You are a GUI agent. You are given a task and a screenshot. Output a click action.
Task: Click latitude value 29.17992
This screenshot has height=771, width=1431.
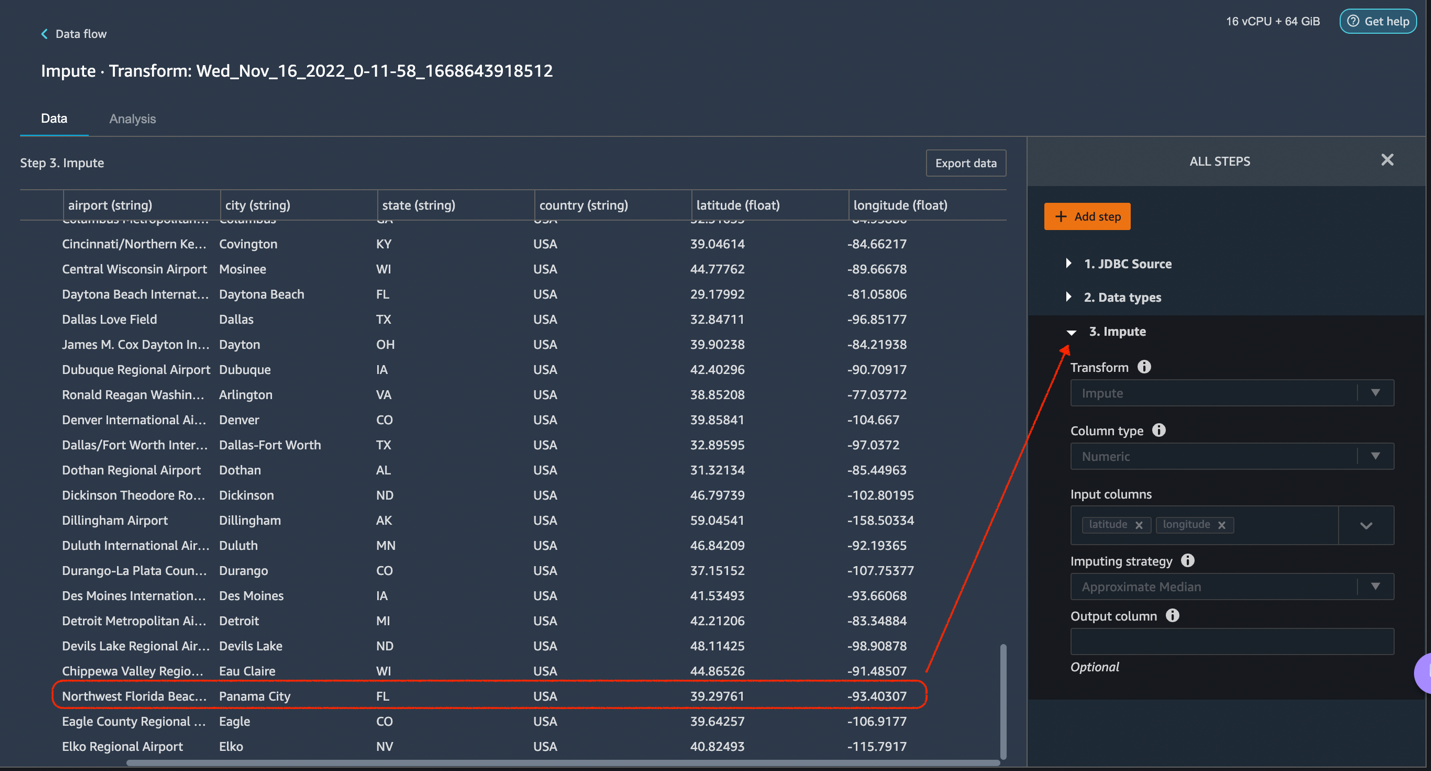pos(717,294)
